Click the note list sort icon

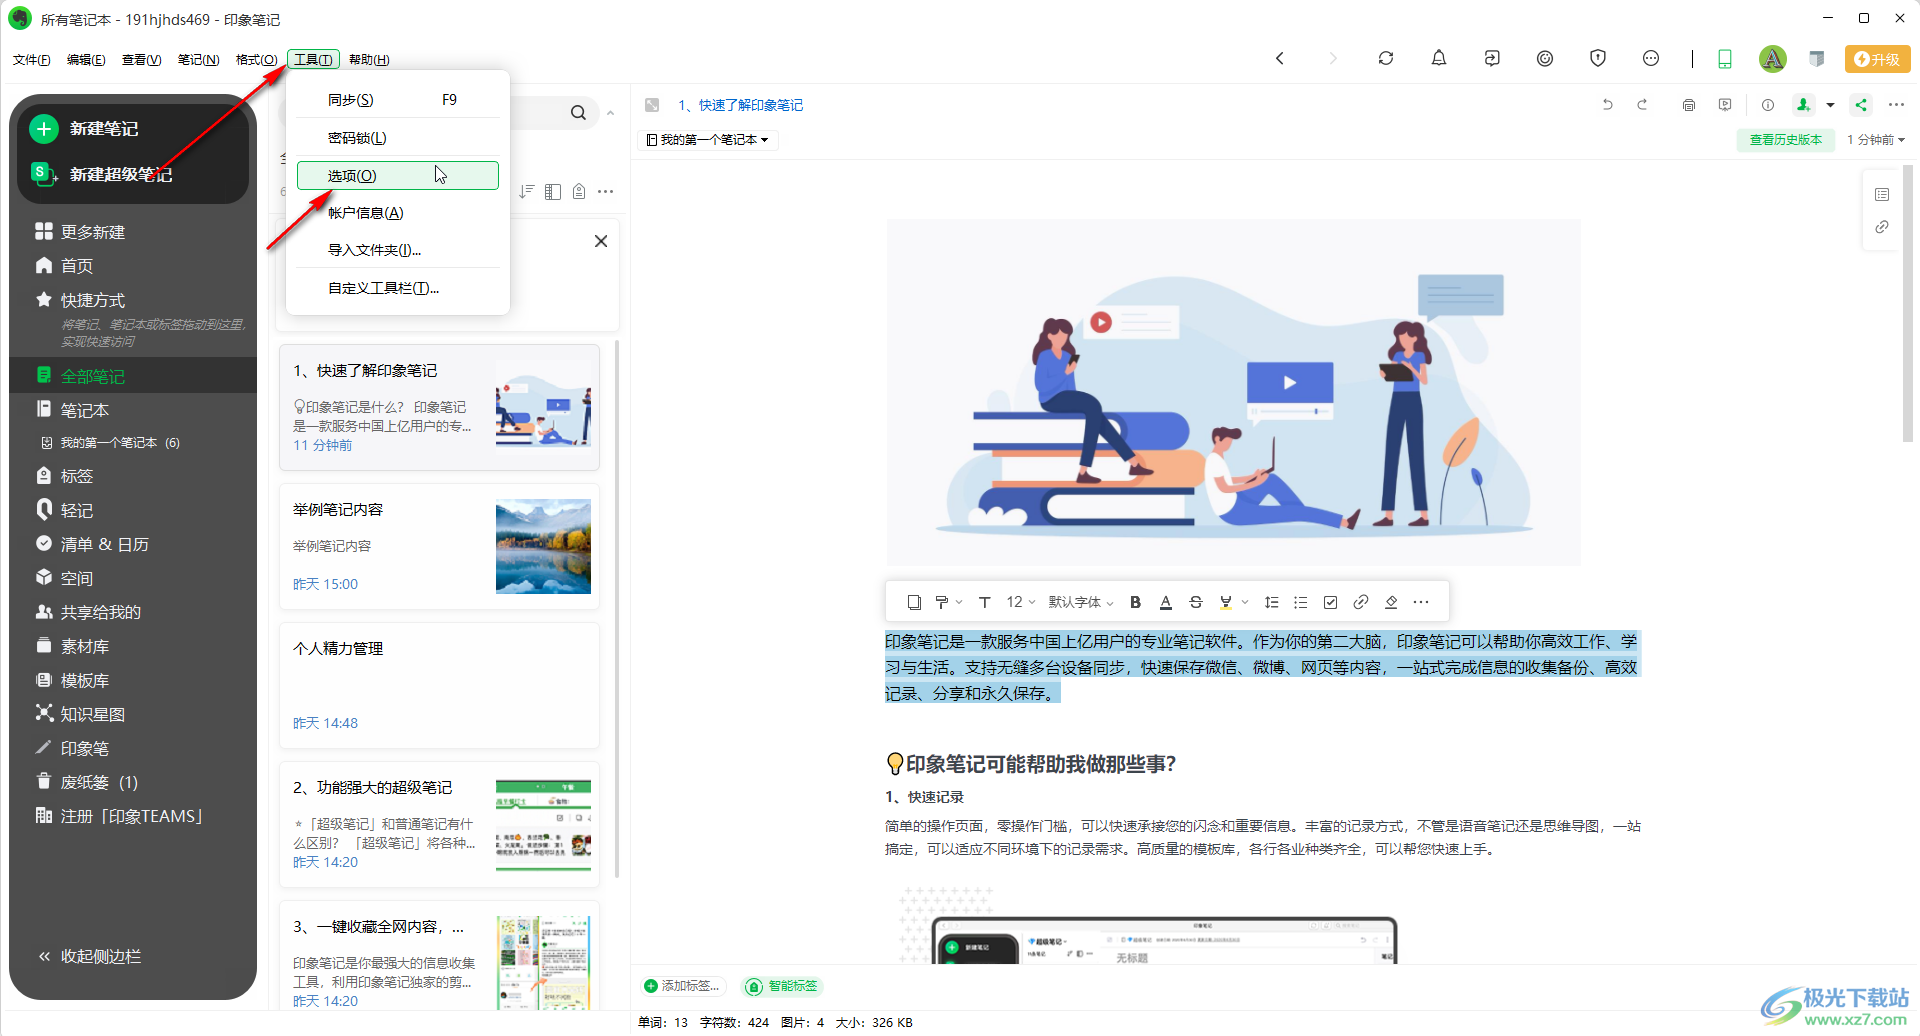527,191
